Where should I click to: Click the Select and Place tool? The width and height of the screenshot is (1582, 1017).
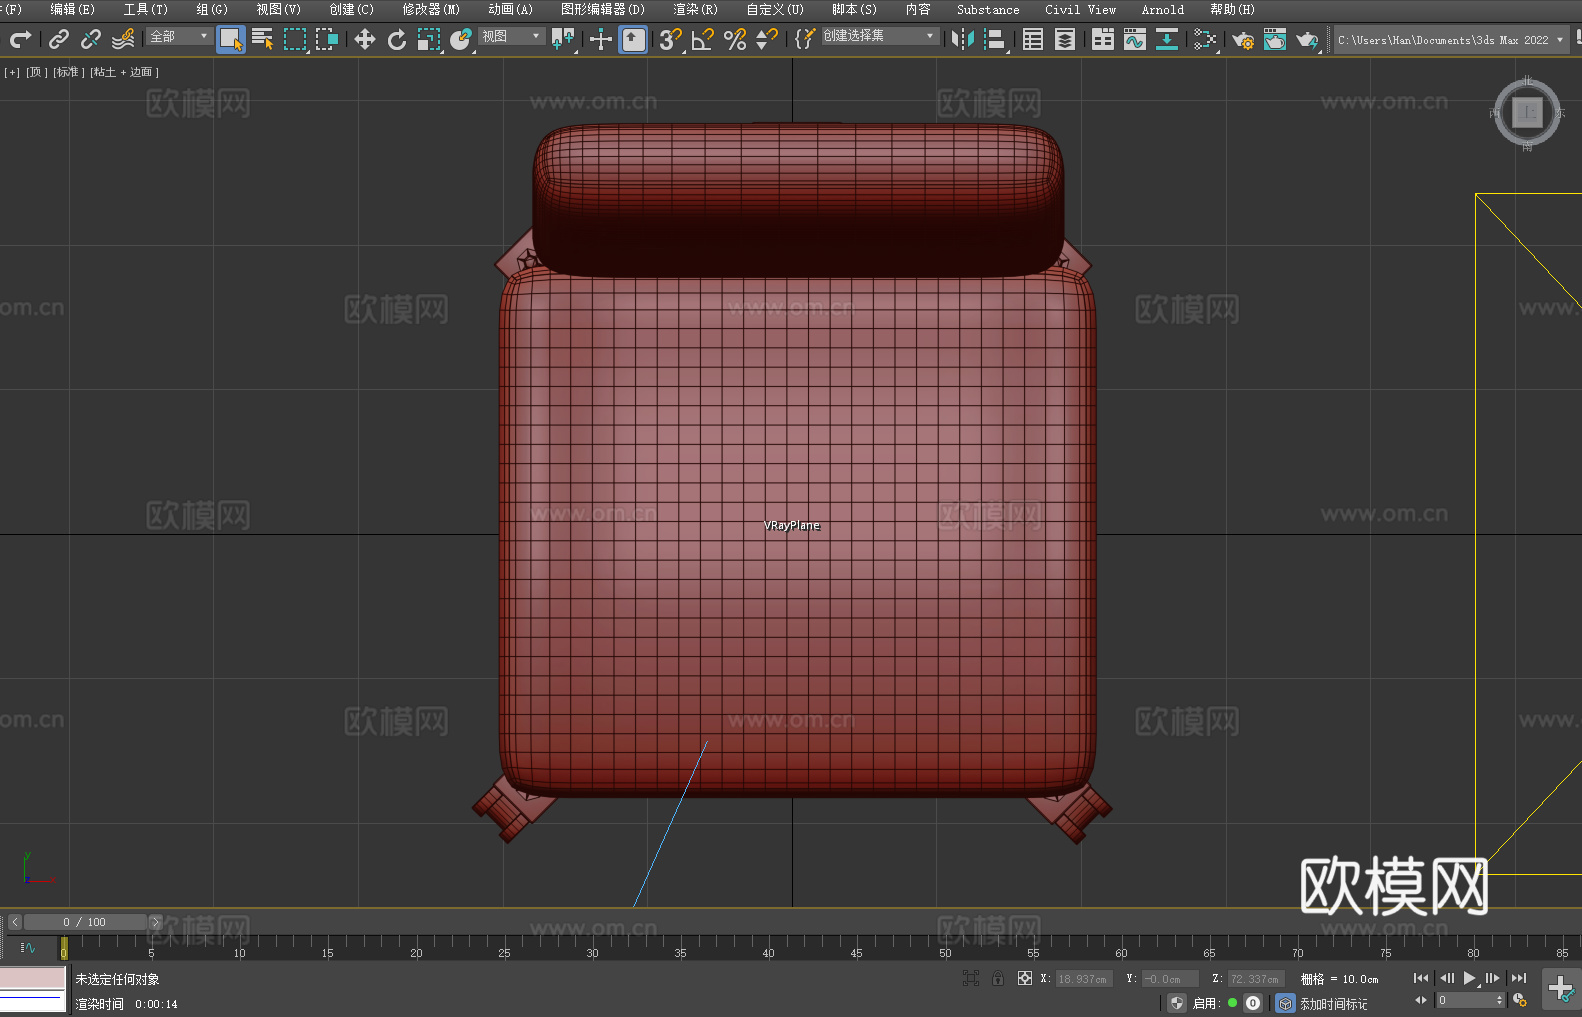click(461, 39)
